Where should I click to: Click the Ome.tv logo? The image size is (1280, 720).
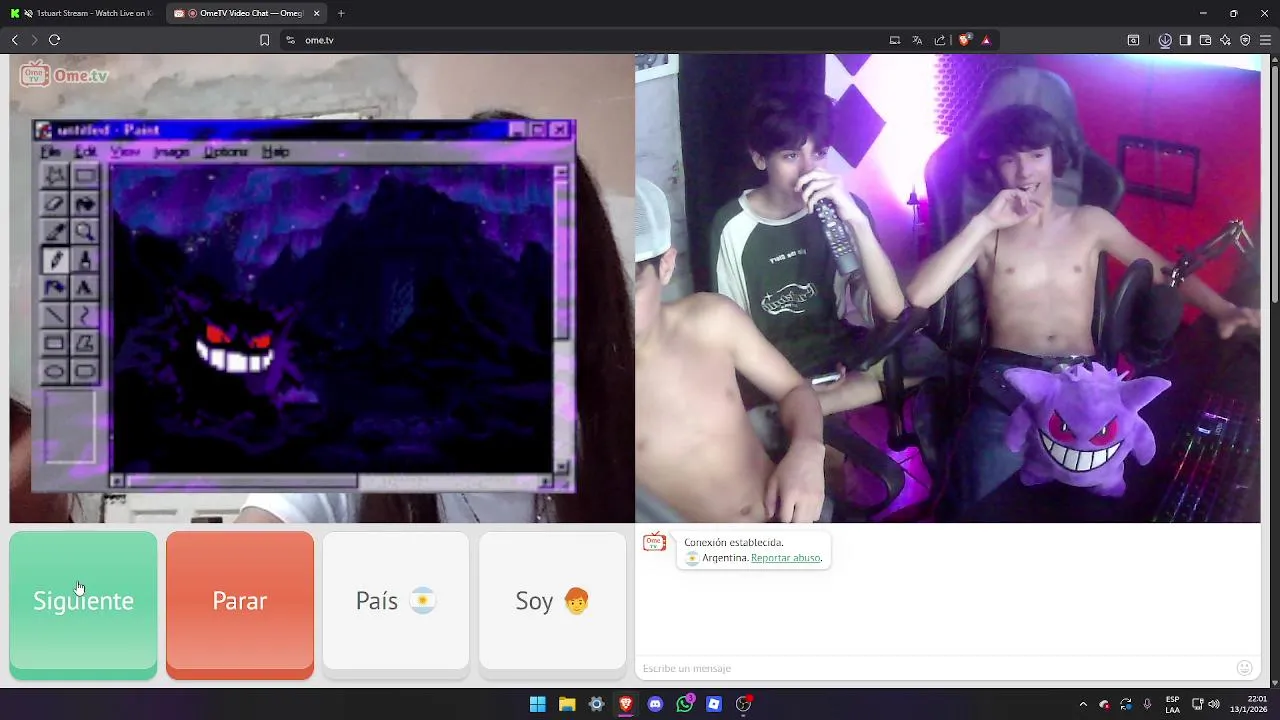(64, 75)
